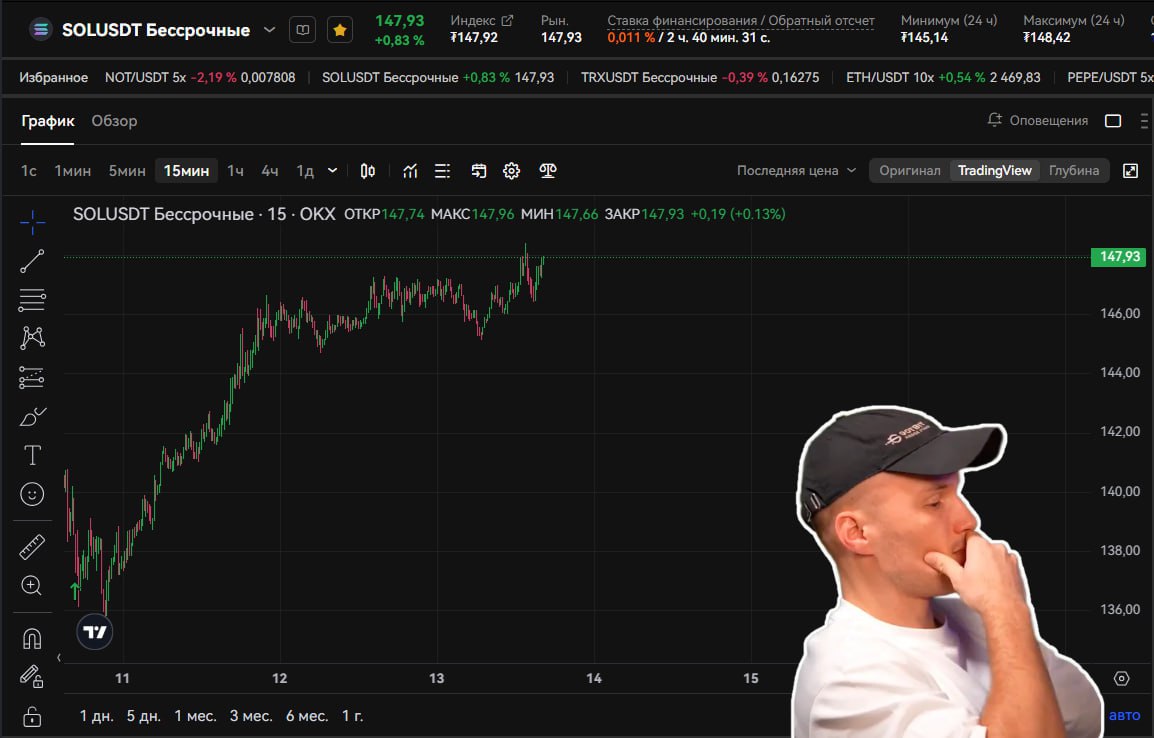Set chart range to 5 дн.
This screenshot has height=738, width=1154.
[x=144, y=716]
